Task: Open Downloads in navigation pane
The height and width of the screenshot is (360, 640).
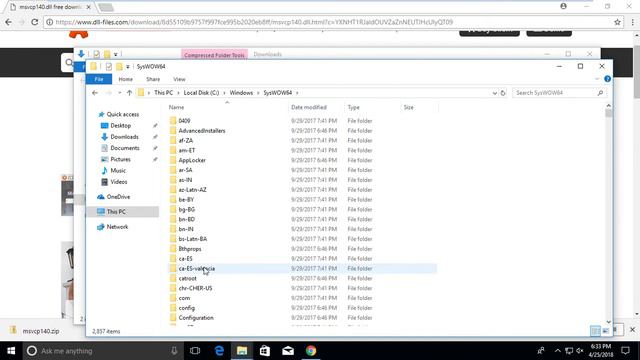Action: click(124, 137)
